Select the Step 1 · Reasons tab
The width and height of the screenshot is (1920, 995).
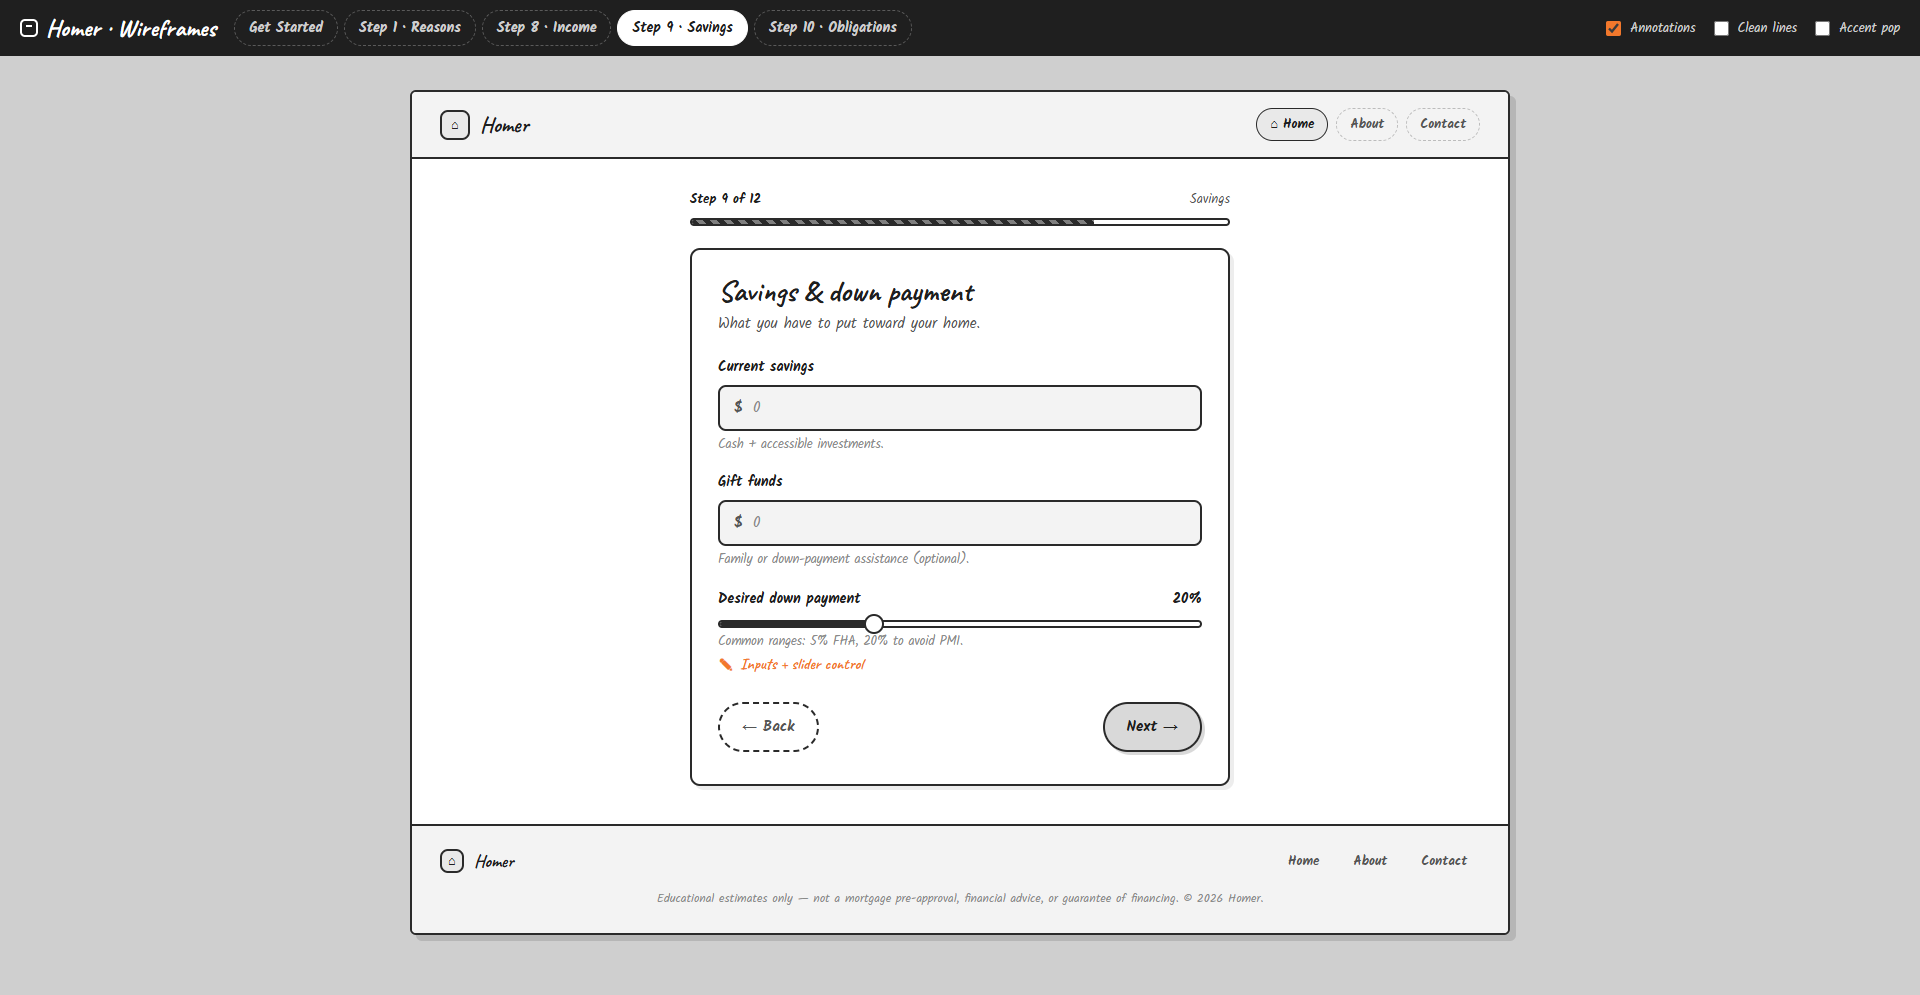pyautogui.click(x=410, y=28)
